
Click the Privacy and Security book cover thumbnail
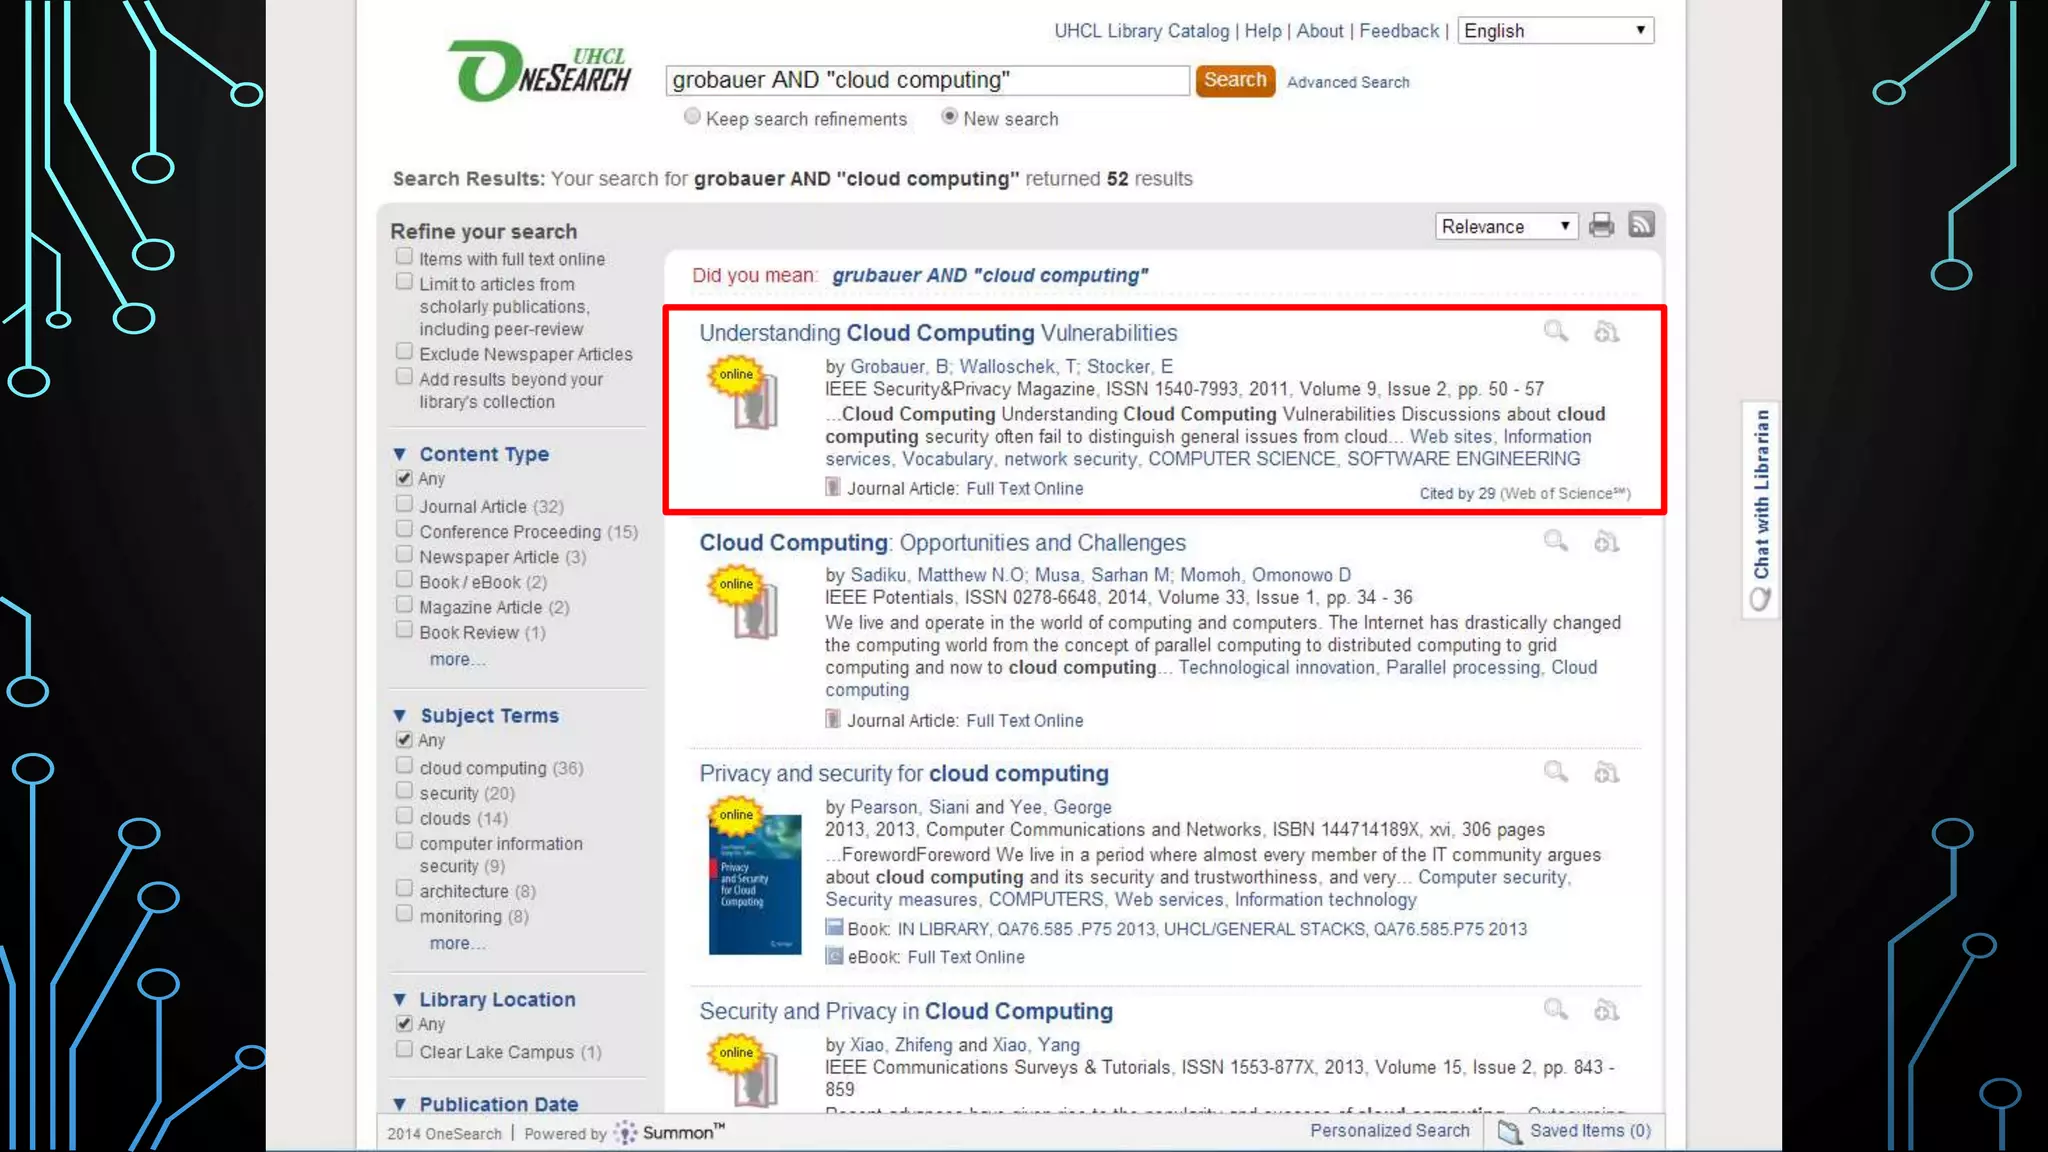755,884
